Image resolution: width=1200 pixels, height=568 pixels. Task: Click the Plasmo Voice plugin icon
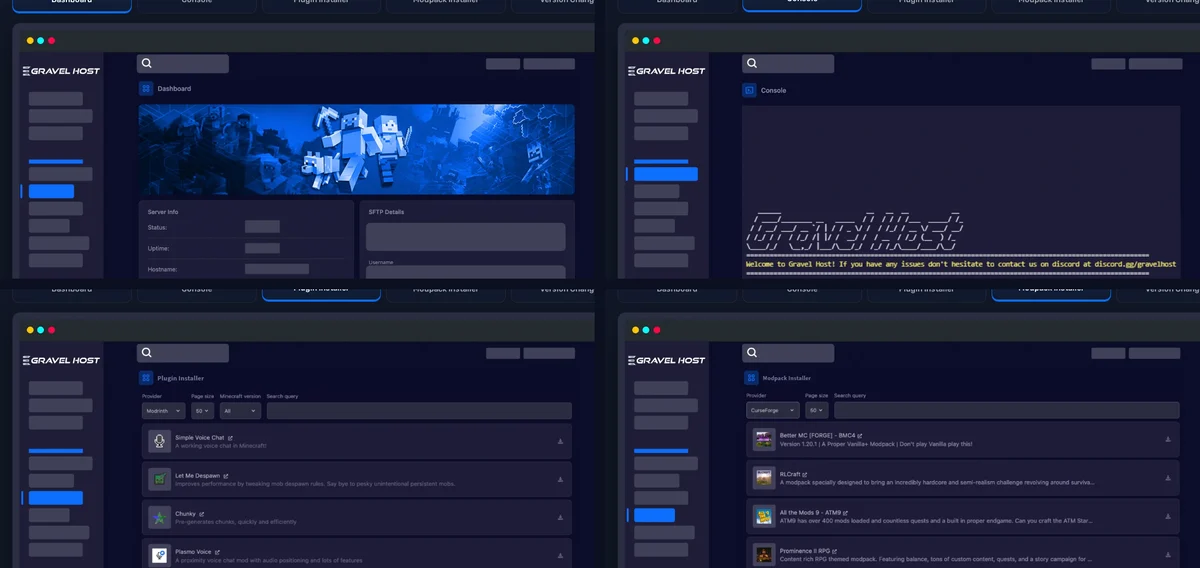pos(158,555)
